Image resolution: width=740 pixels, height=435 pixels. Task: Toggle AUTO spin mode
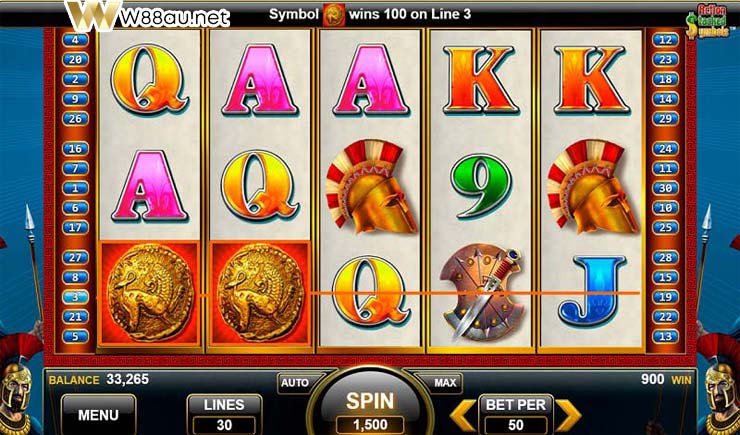(295, 383)
